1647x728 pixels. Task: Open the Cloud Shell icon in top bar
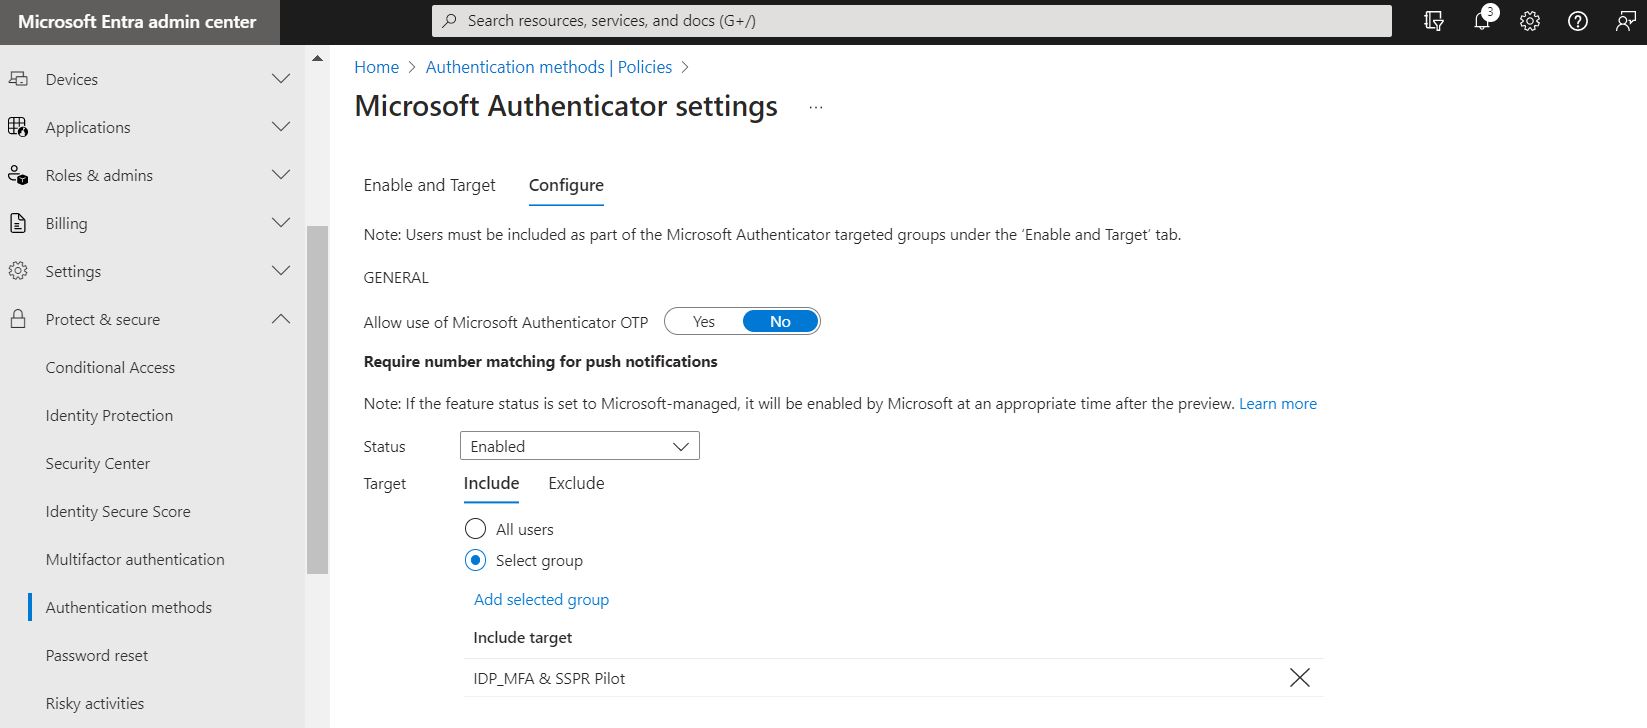click(1434, 21)
